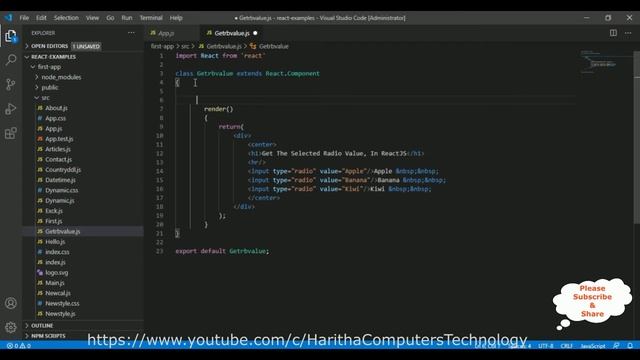Open the View menu
This screenshot has width=640, height=360.
tap(92, 18)
